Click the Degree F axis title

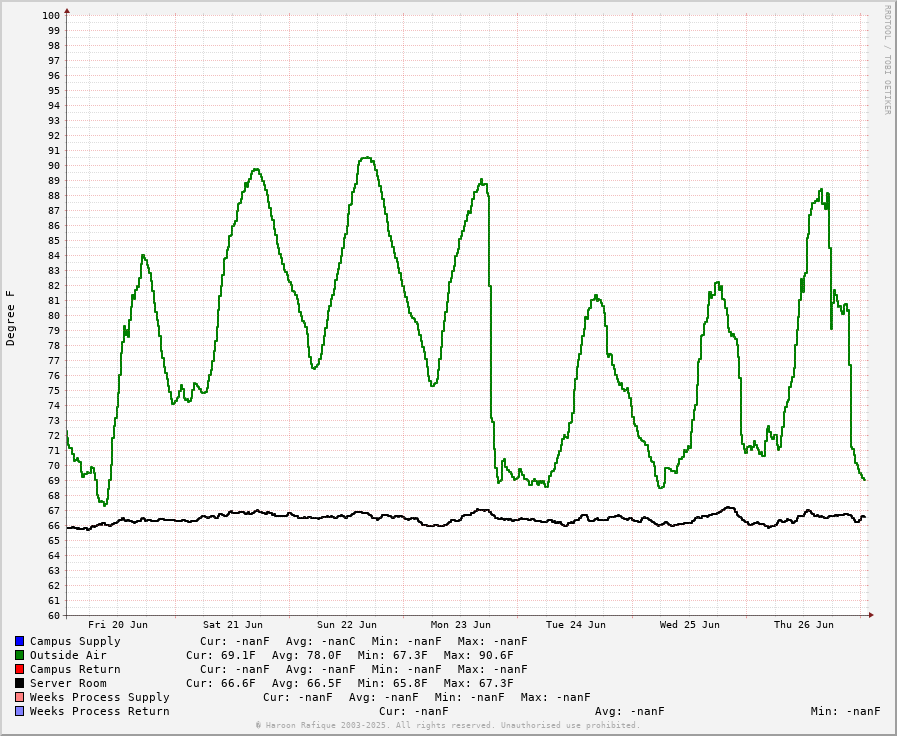click(x=11, y=318)
